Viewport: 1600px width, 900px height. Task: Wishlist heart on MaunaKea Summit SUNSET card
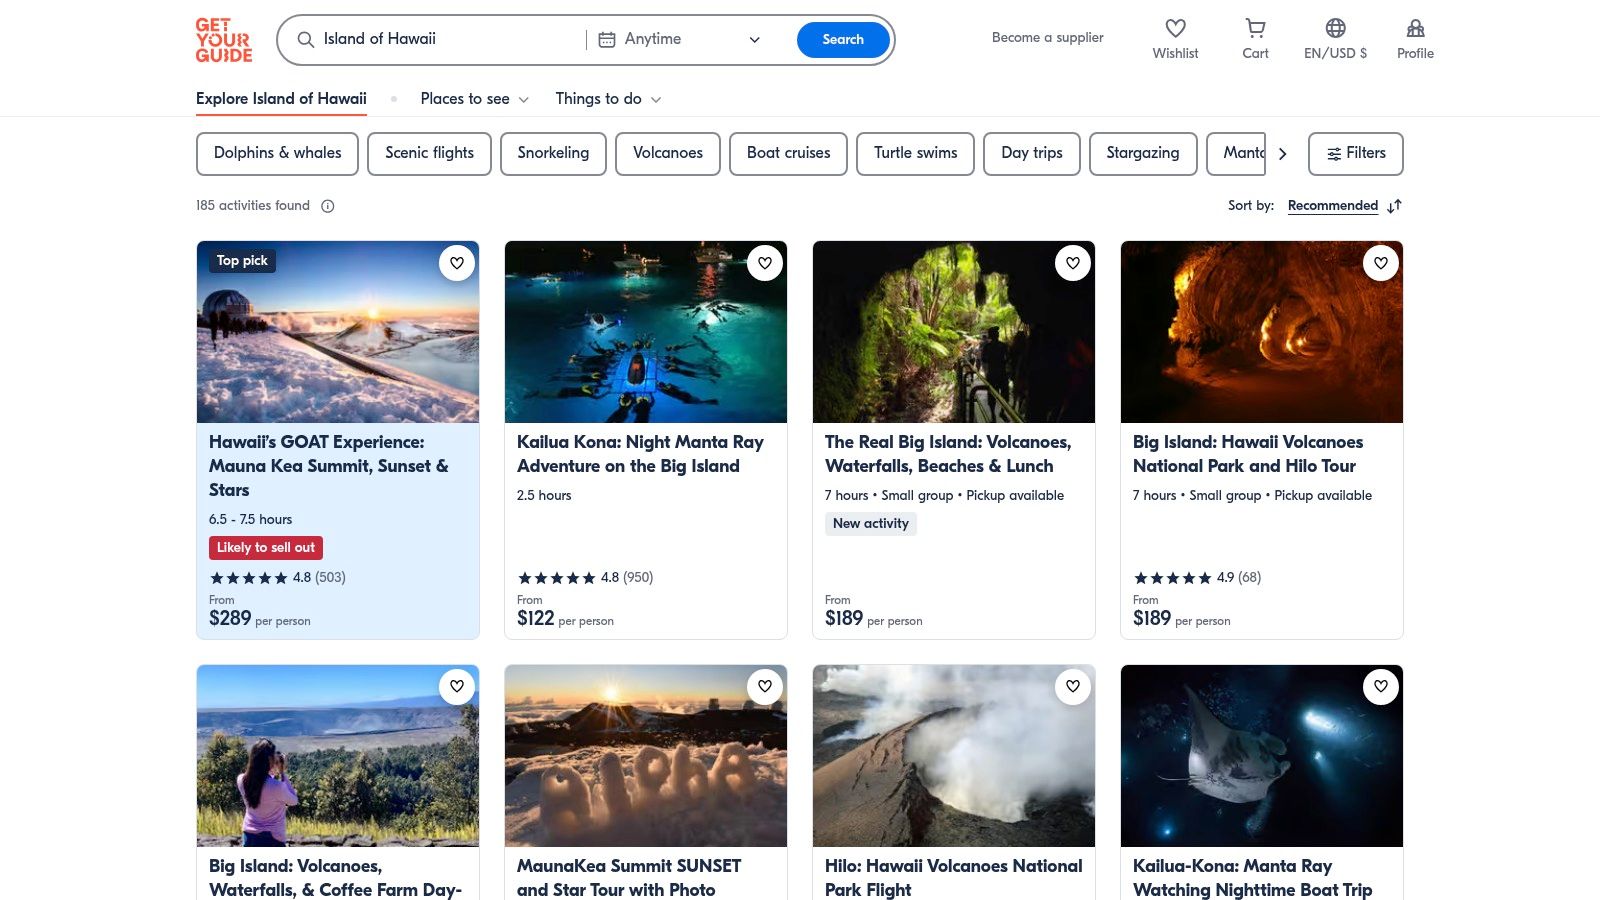click(765, 686)
